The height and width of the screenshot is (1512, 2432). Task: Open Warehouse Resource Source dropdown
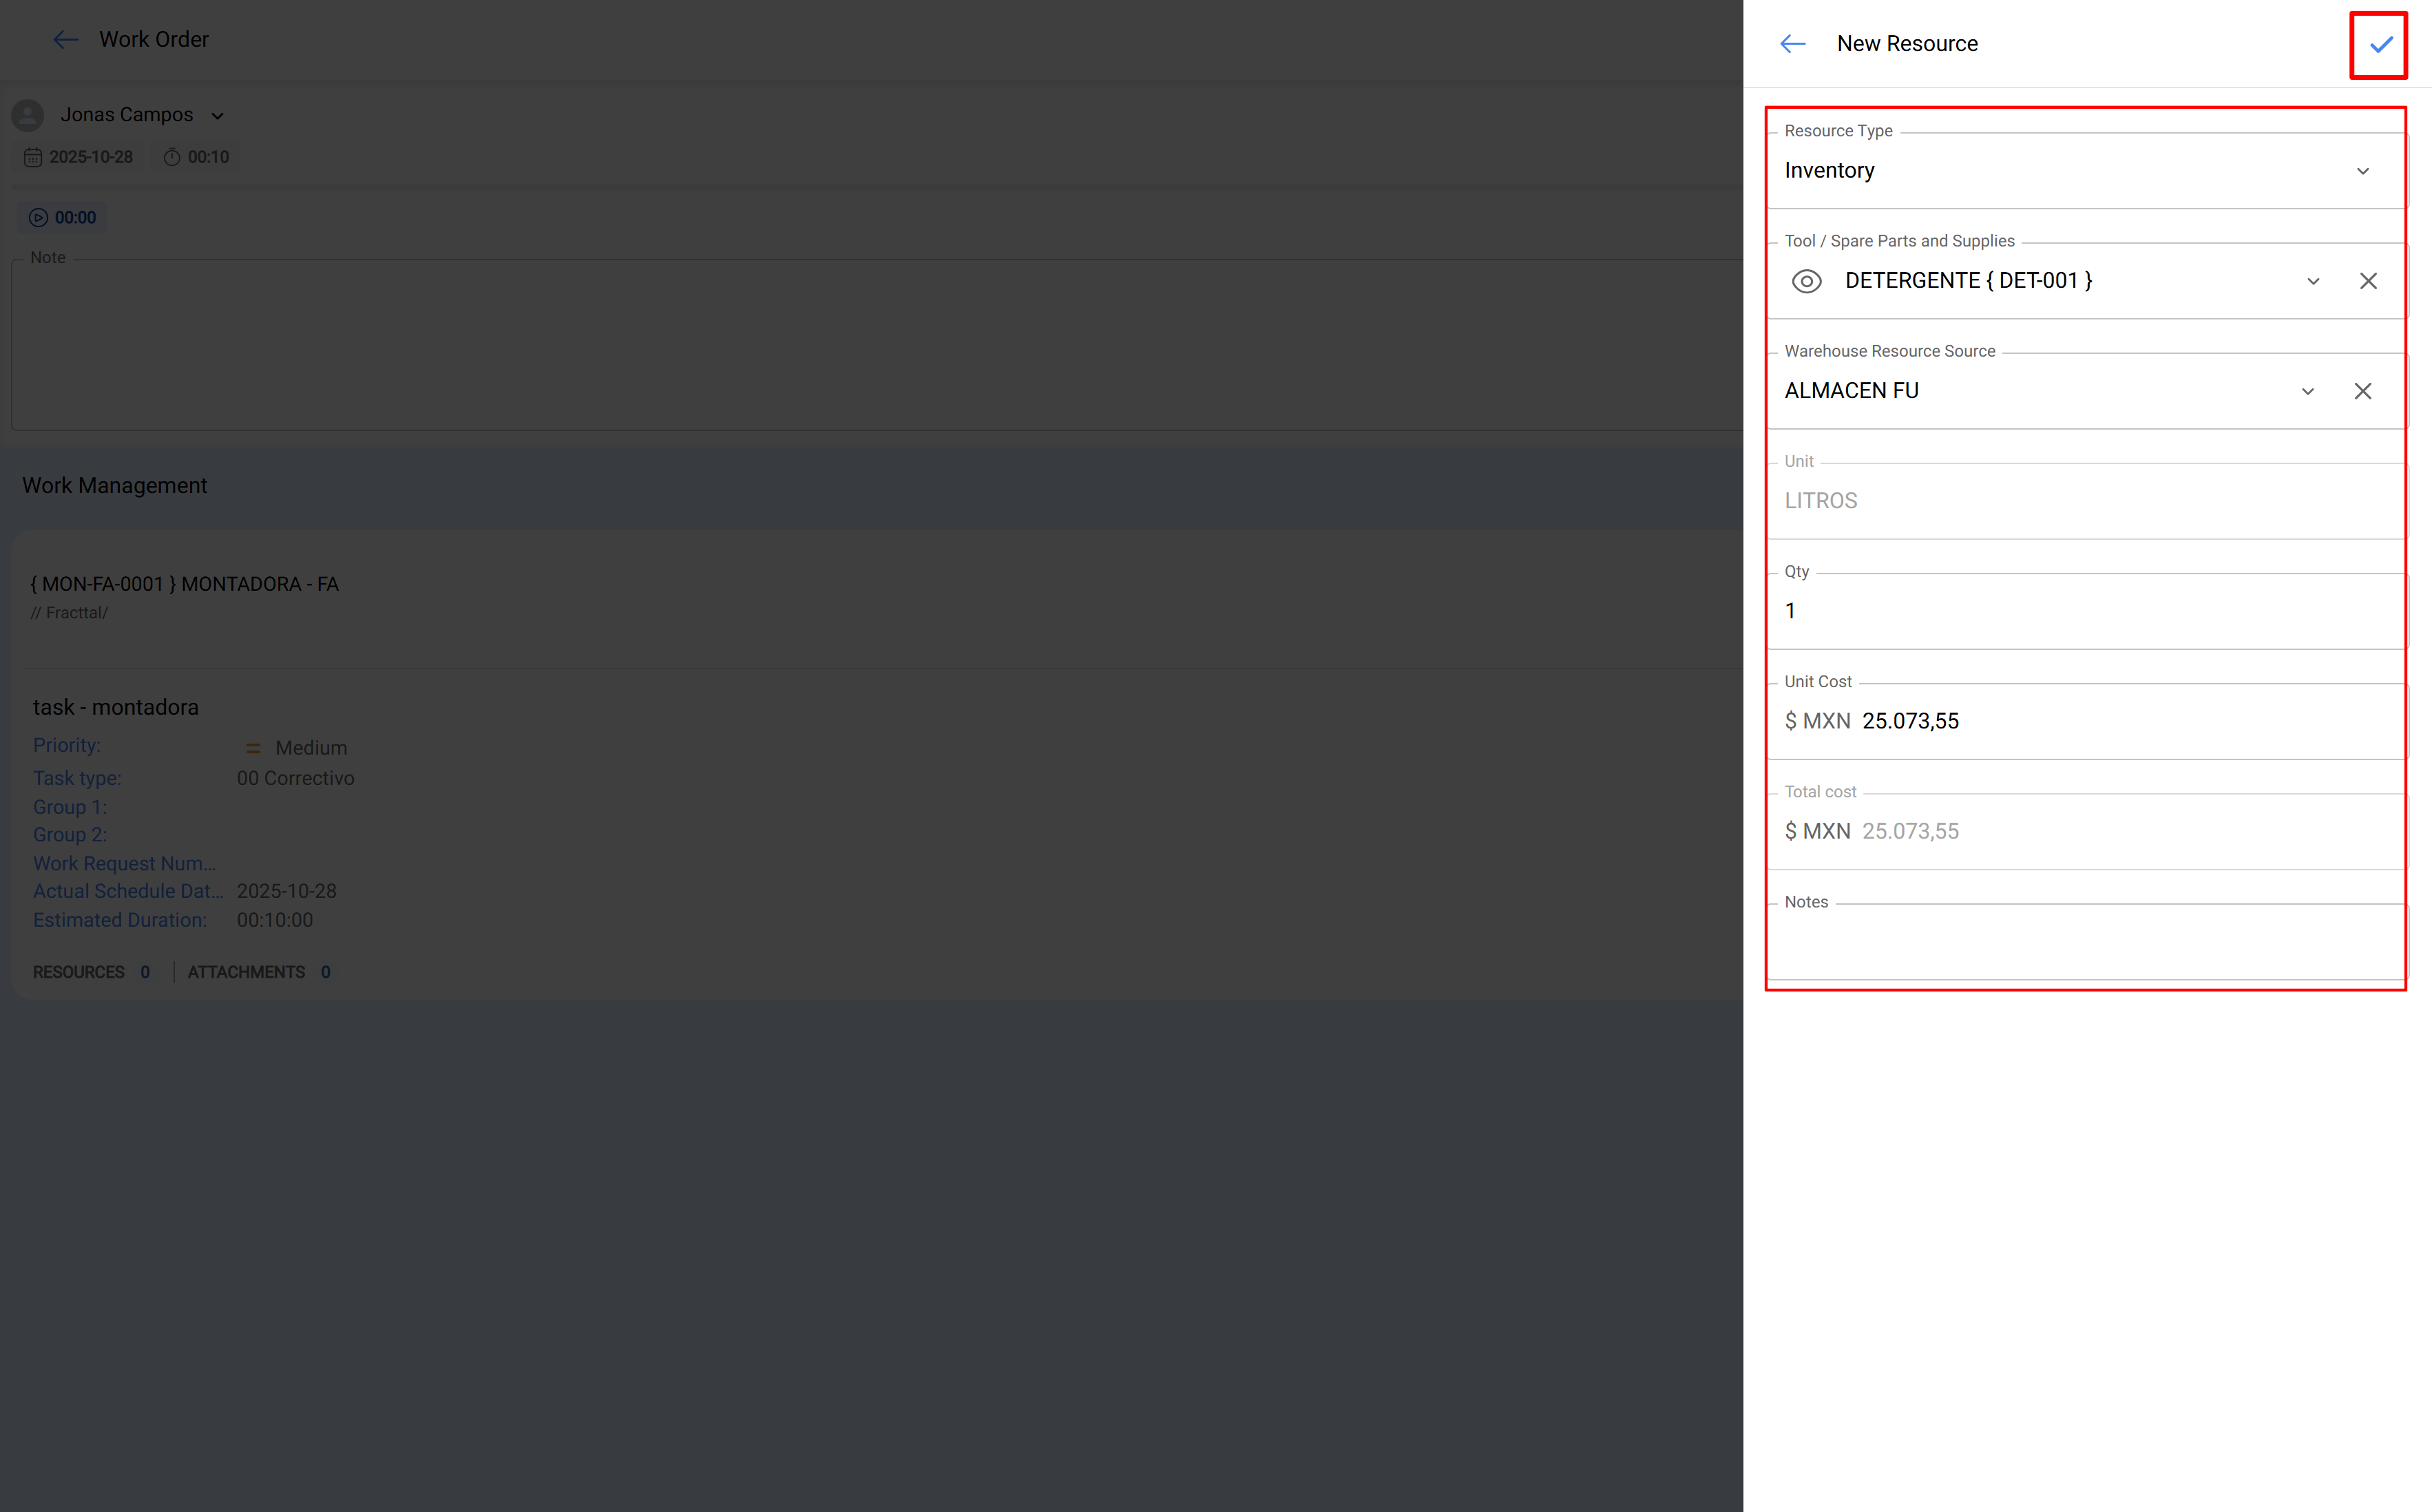[2308, 391]
